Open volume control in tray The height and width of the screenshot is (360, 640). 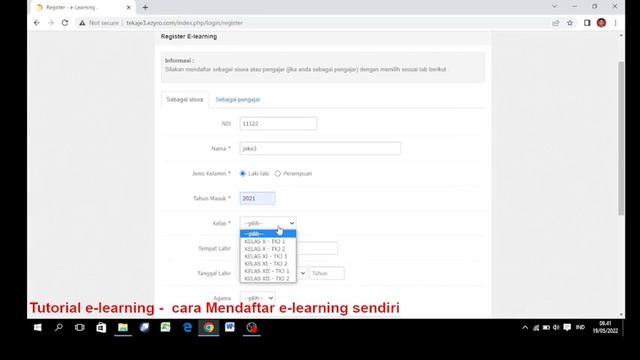[x=556, y=327]
